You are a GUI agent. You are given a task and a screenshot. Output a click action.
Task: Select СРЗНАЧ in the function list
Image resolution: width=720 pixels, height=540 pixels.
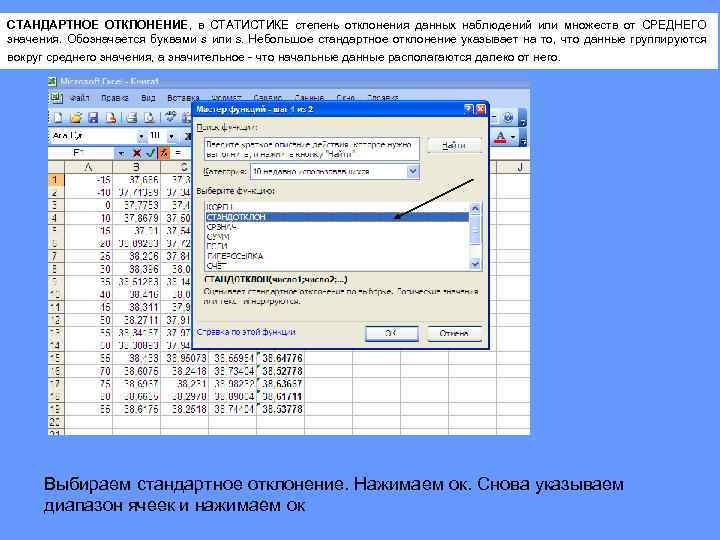coord(337,227)
